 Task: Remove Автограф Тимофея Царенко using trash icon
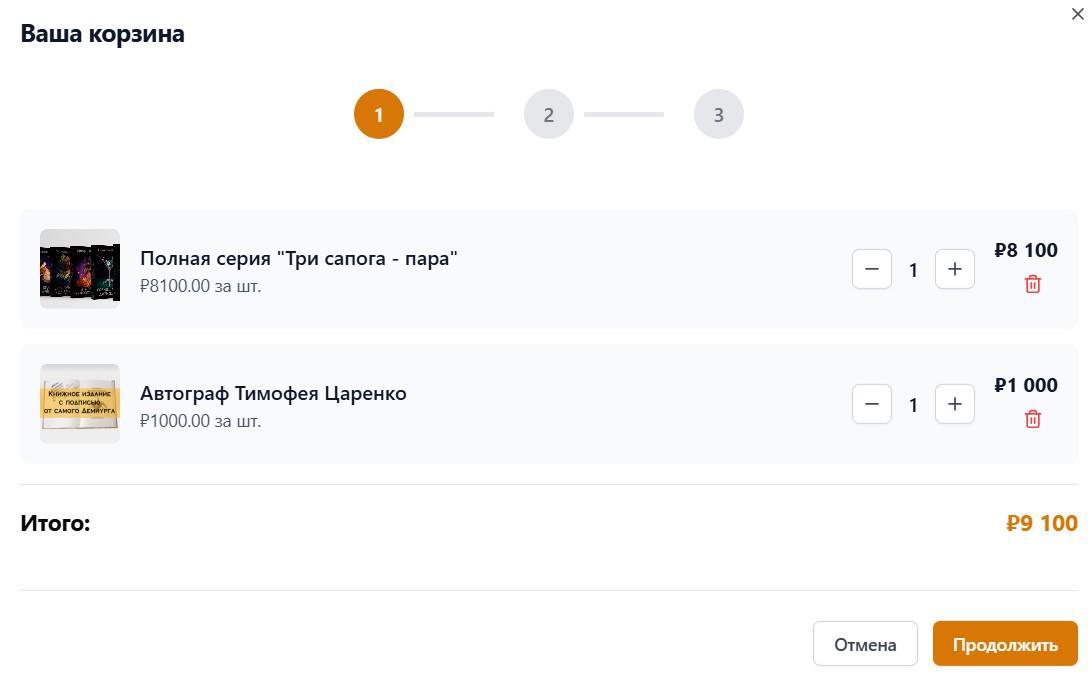pyautogui.click(x=1033, y=419)
